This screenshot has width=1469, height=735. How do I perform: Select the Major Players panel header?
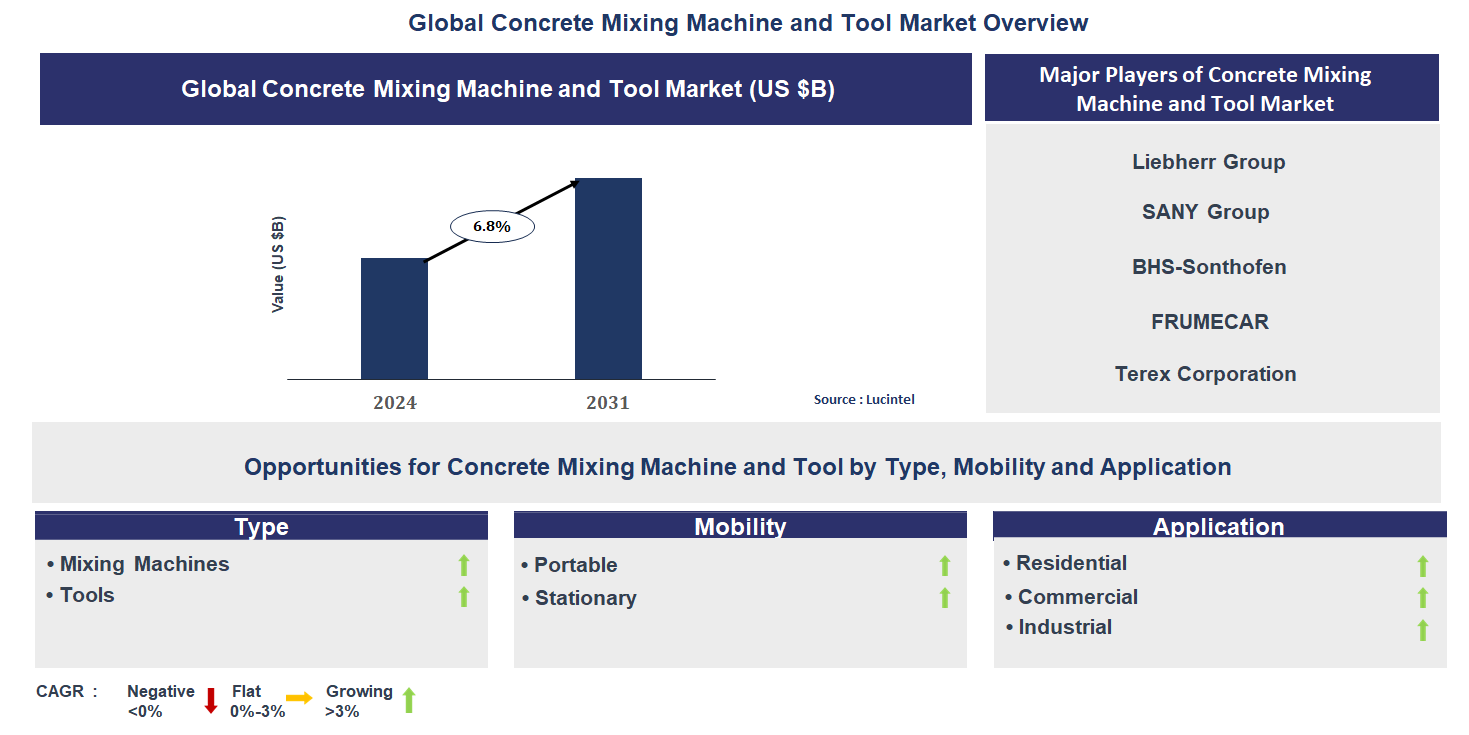click(1211, 88)
